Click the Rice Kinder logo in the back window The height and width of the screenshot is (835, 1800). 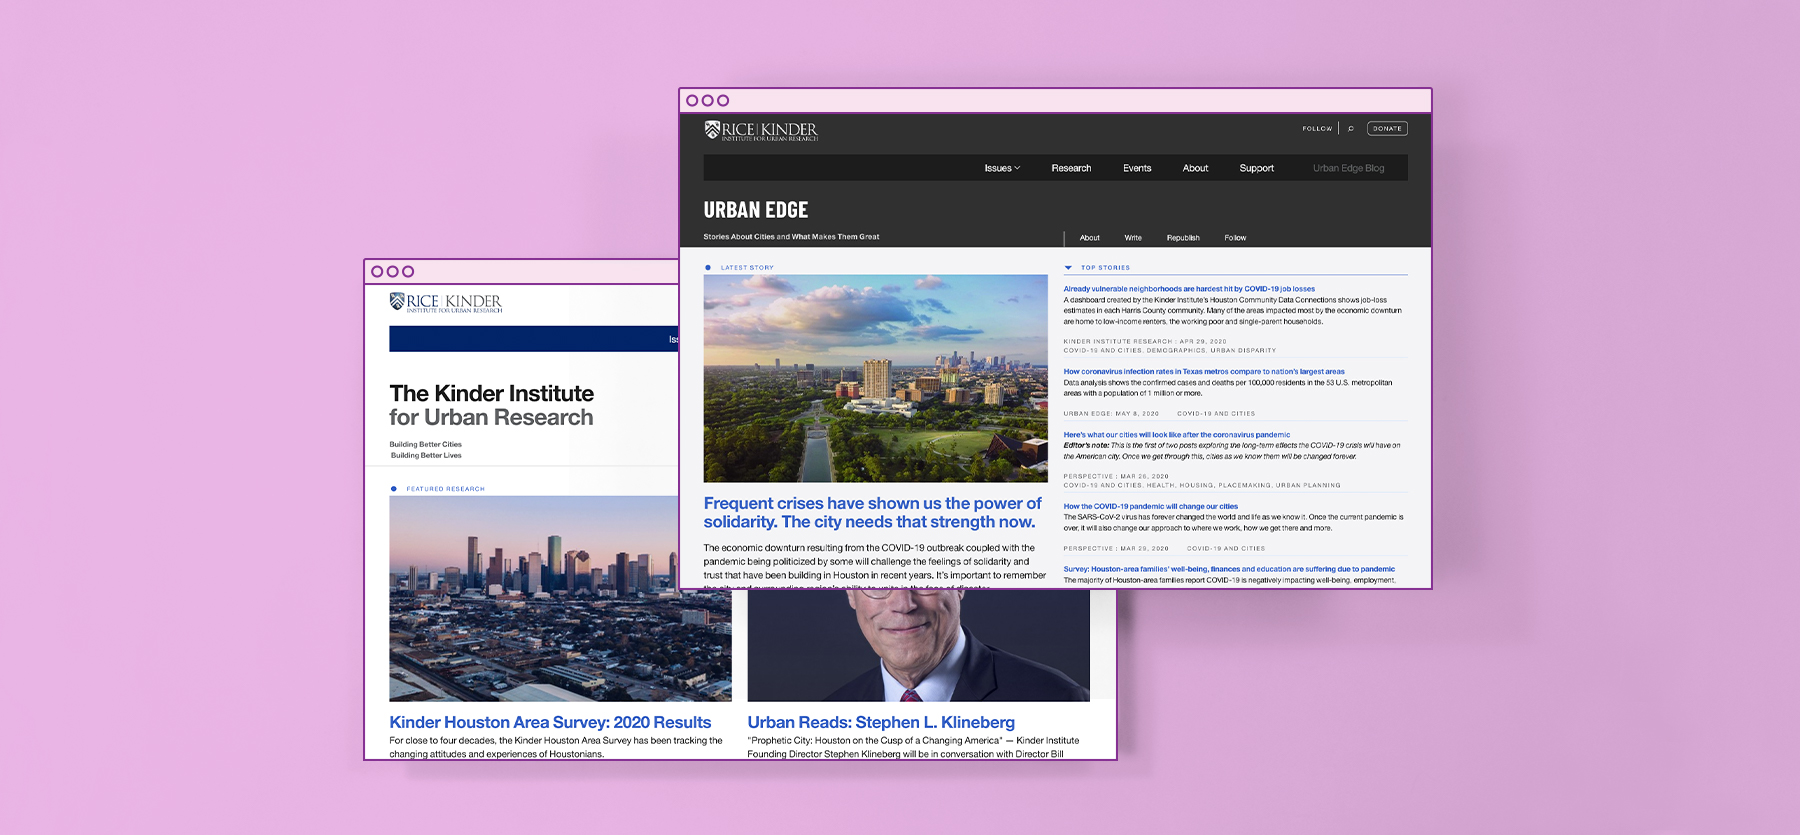click(446, 303)
